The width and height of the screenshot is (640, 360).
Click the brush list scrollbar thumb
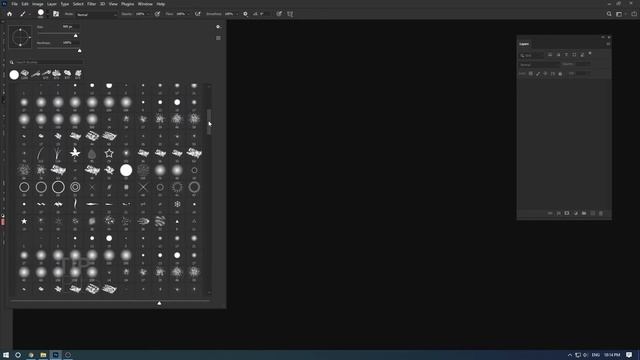209,122
